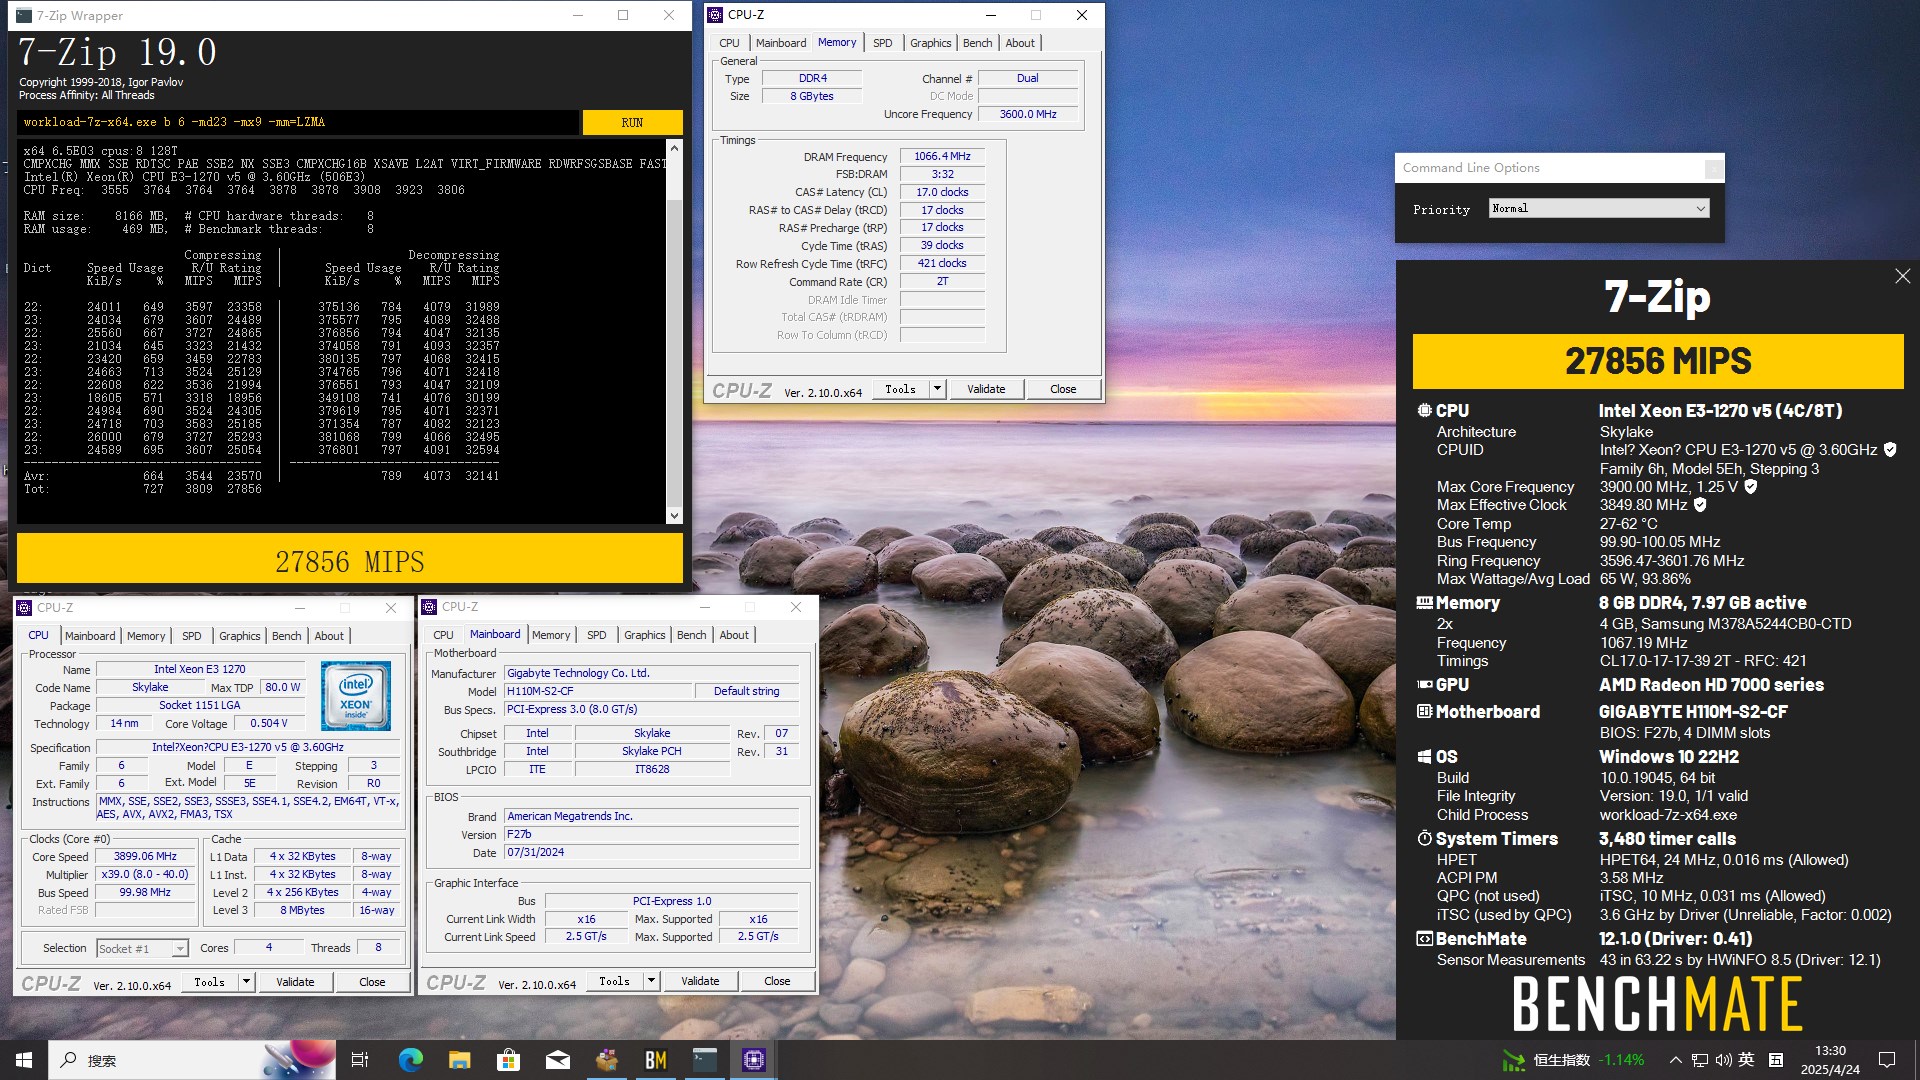The height and width of the screenshot is (1080, 1920).
Task: Click the 7-Zip output scrollbar up arrow
Action: (674, 148)
